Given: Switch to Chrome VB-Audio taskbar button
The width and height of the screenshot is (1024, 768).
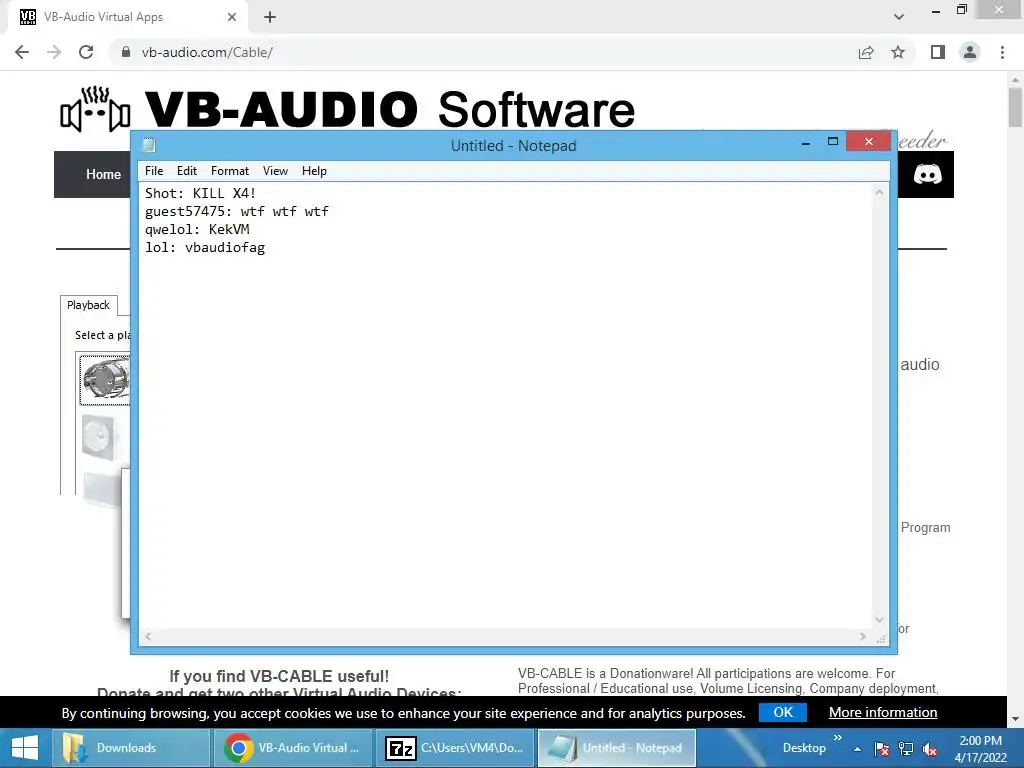Looking at the screenshot, I should 292,748.
